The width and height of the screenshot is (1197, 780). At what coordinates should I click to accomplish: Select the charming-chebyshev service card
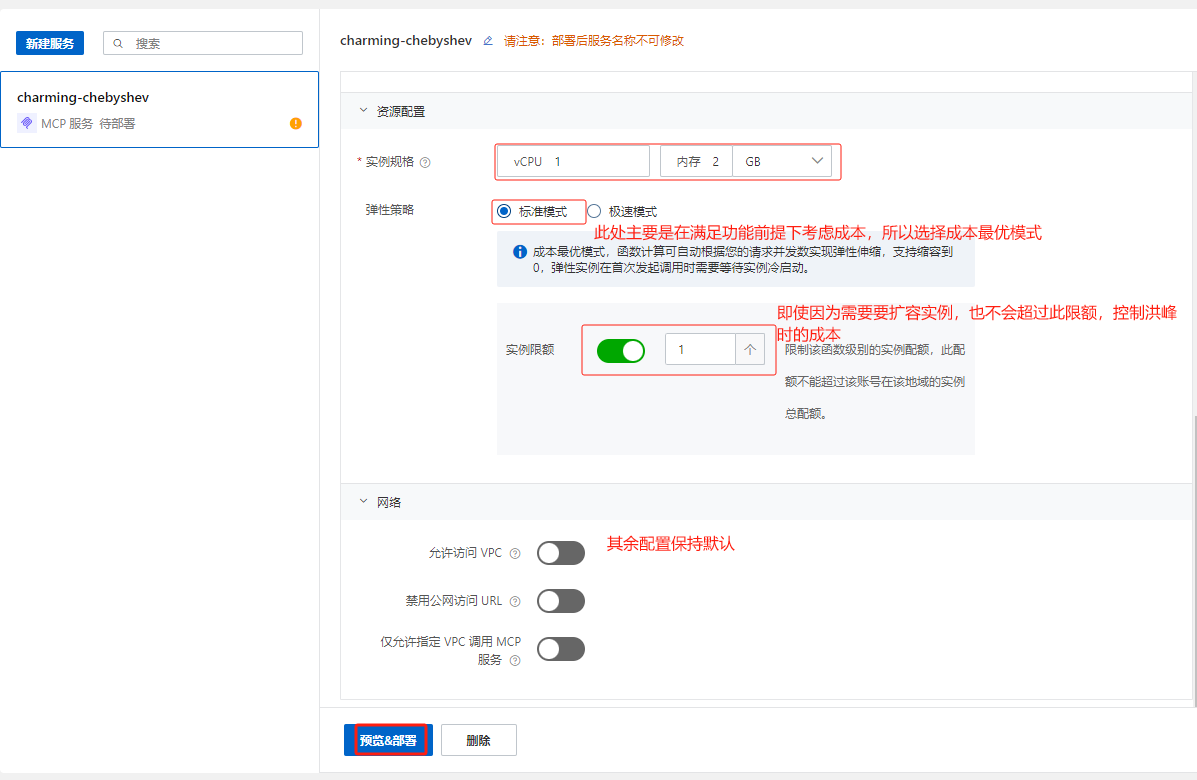click(x=160, y=109)
